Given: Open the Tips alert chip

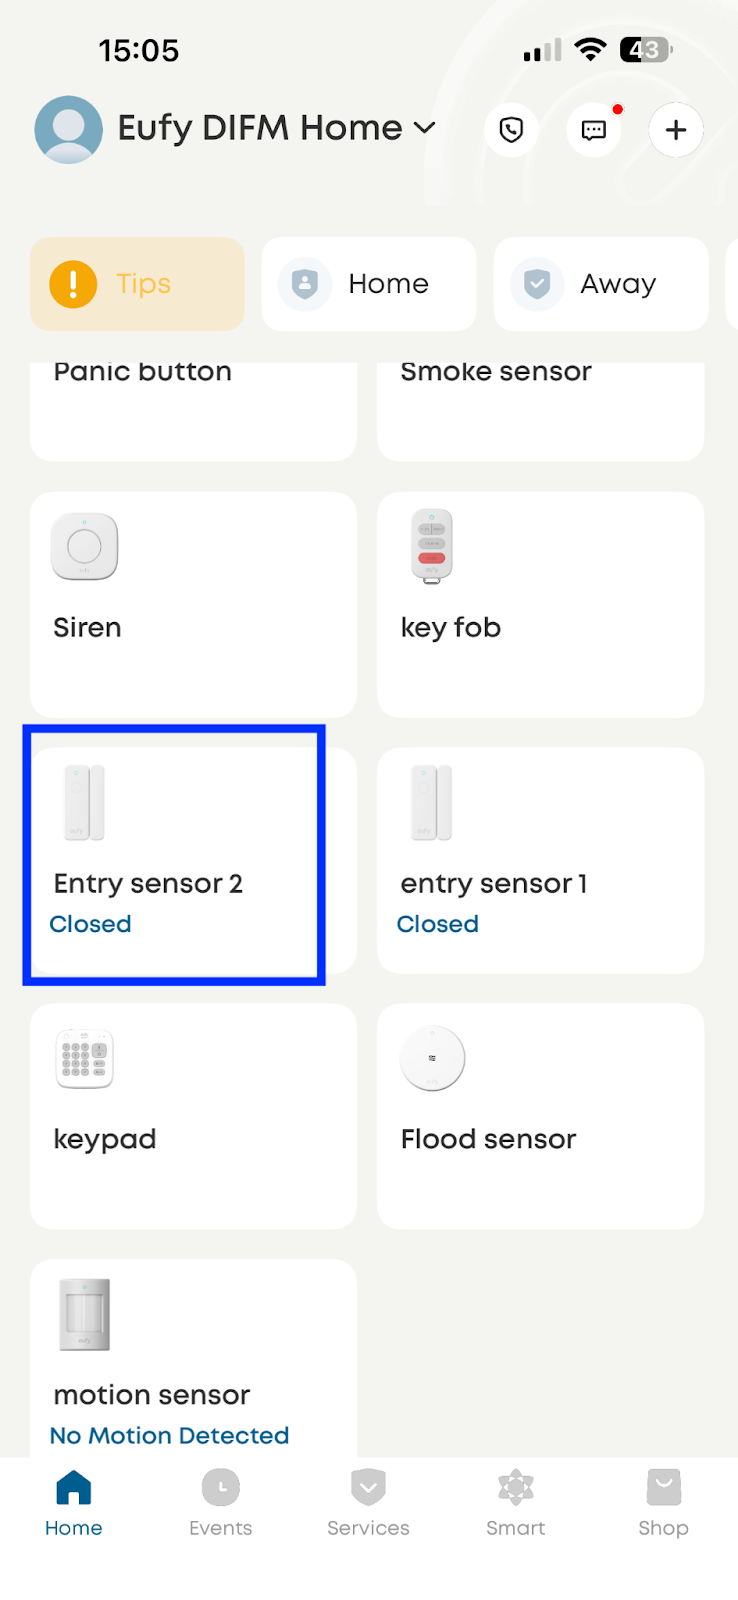Looking at the screenshot, I should click(137, 284).
